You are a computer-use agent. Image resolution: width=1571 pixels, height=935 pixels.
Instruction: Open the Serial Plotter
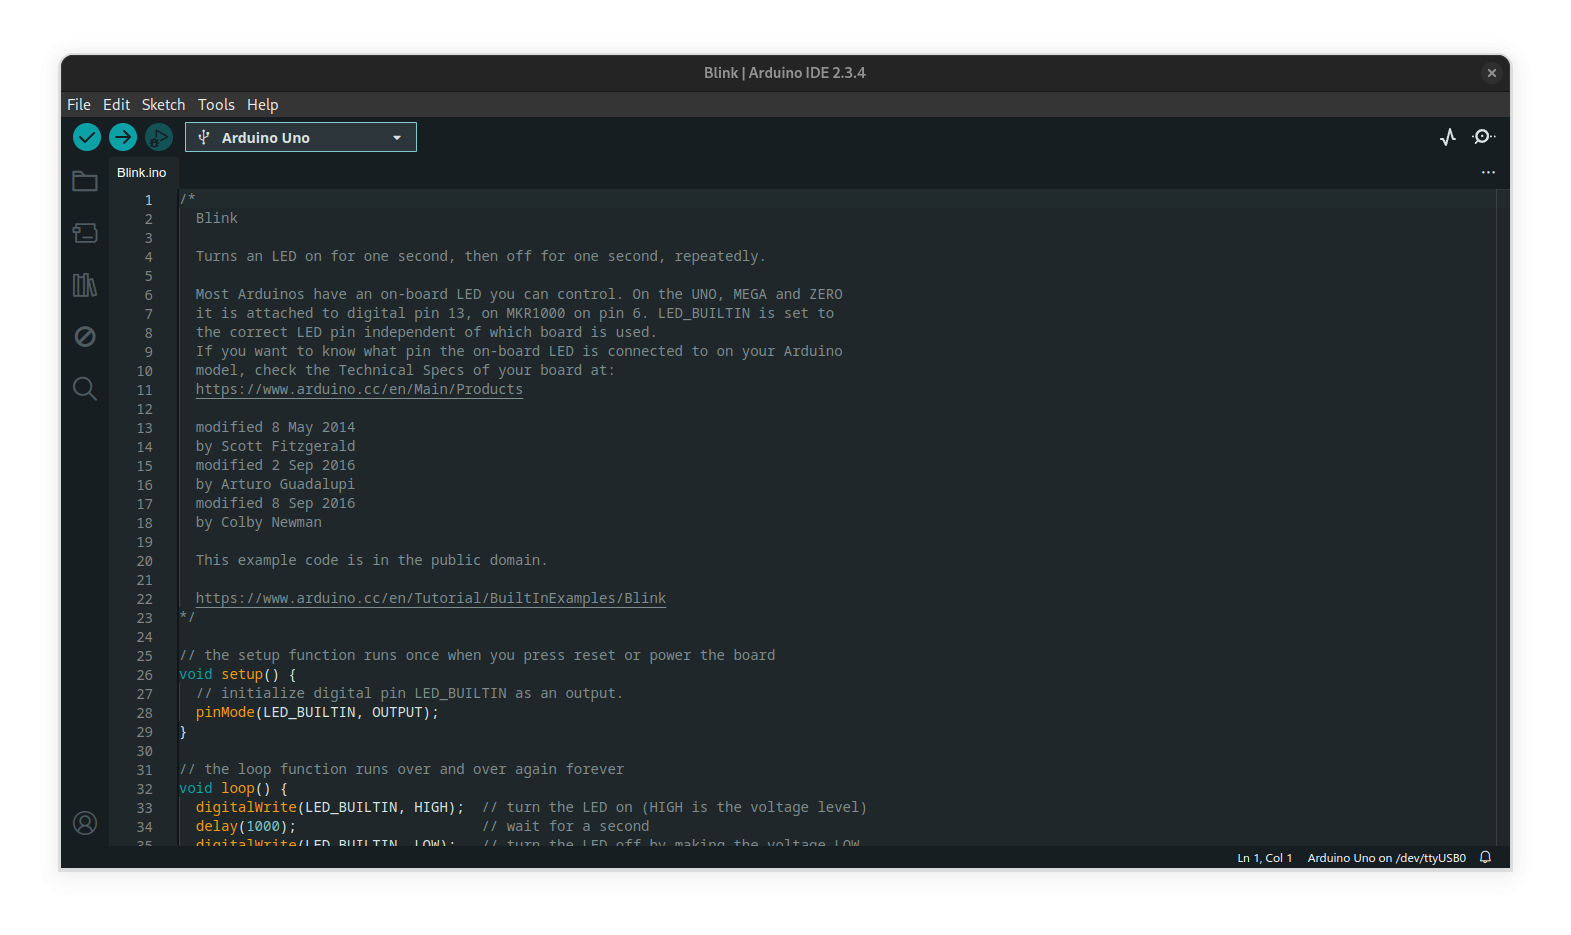click(1447, 137)
